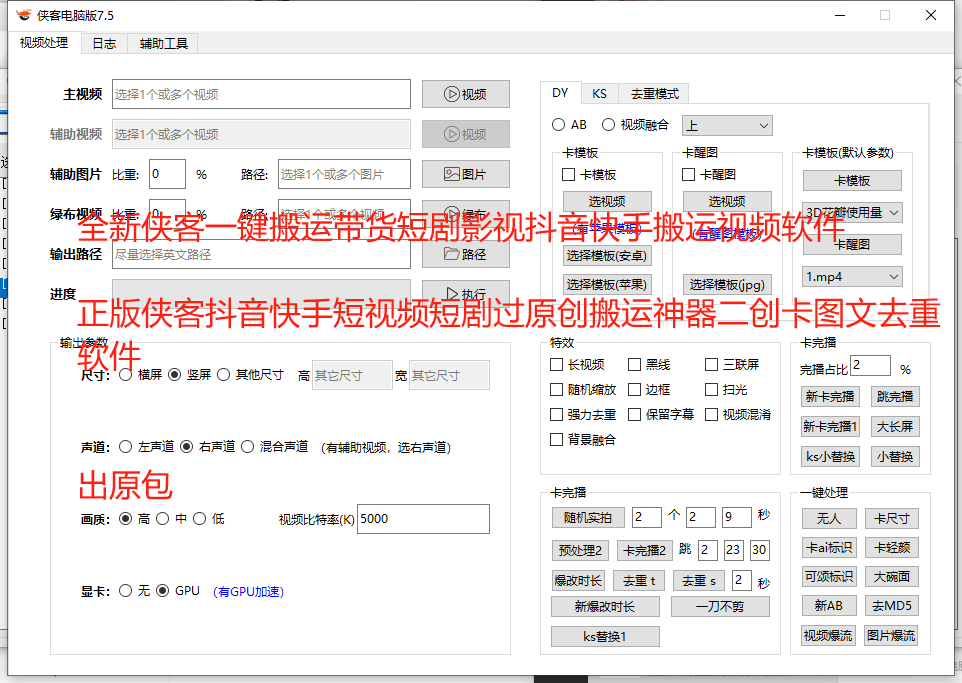Click the 视频爆流 button
The height and width of the screenshot is (683, 962).
pyautogui.click(x=829, y=636)
